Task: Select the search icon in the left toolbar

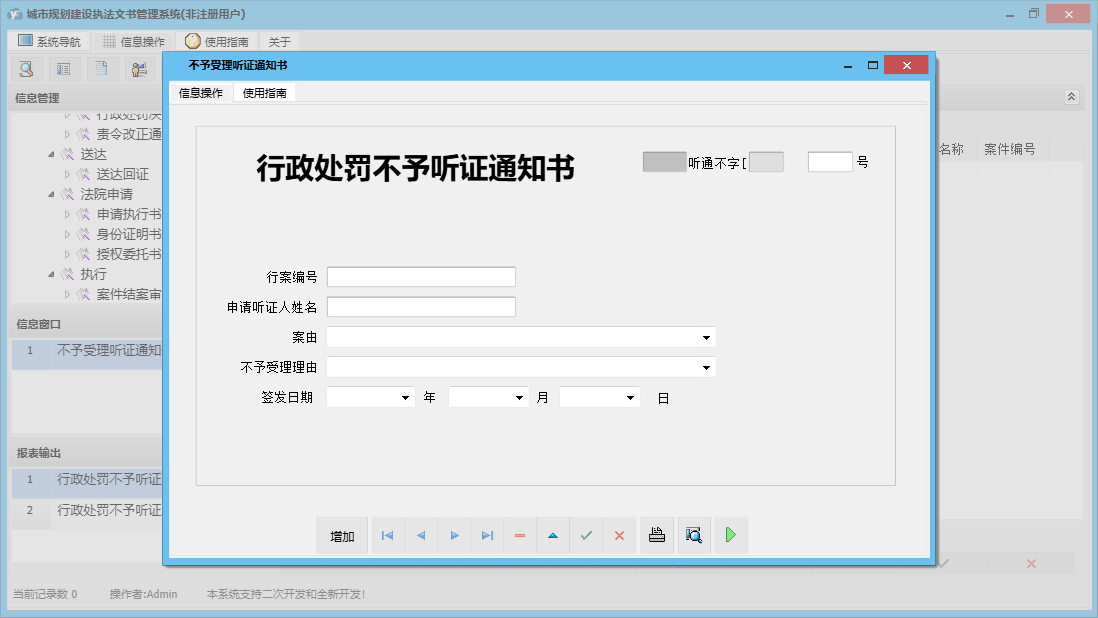Action: [26, 68]
